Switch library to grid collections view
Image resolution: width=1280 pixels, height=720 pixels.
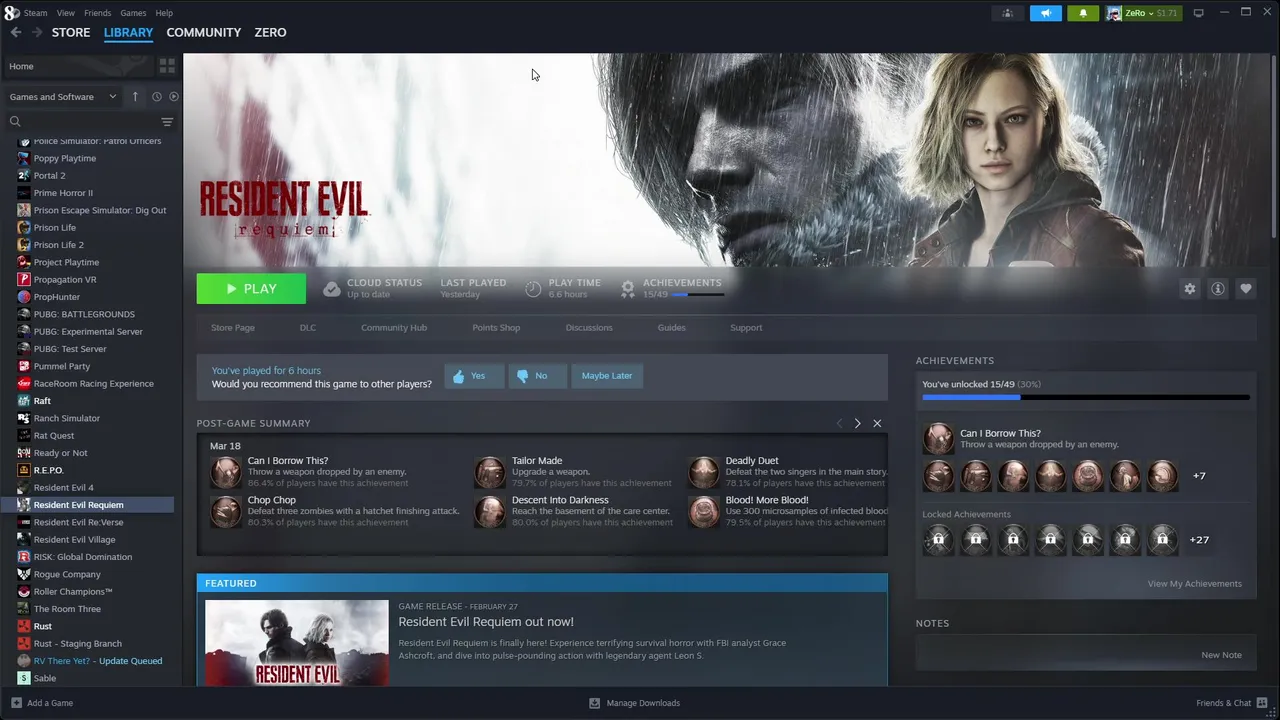167,66
